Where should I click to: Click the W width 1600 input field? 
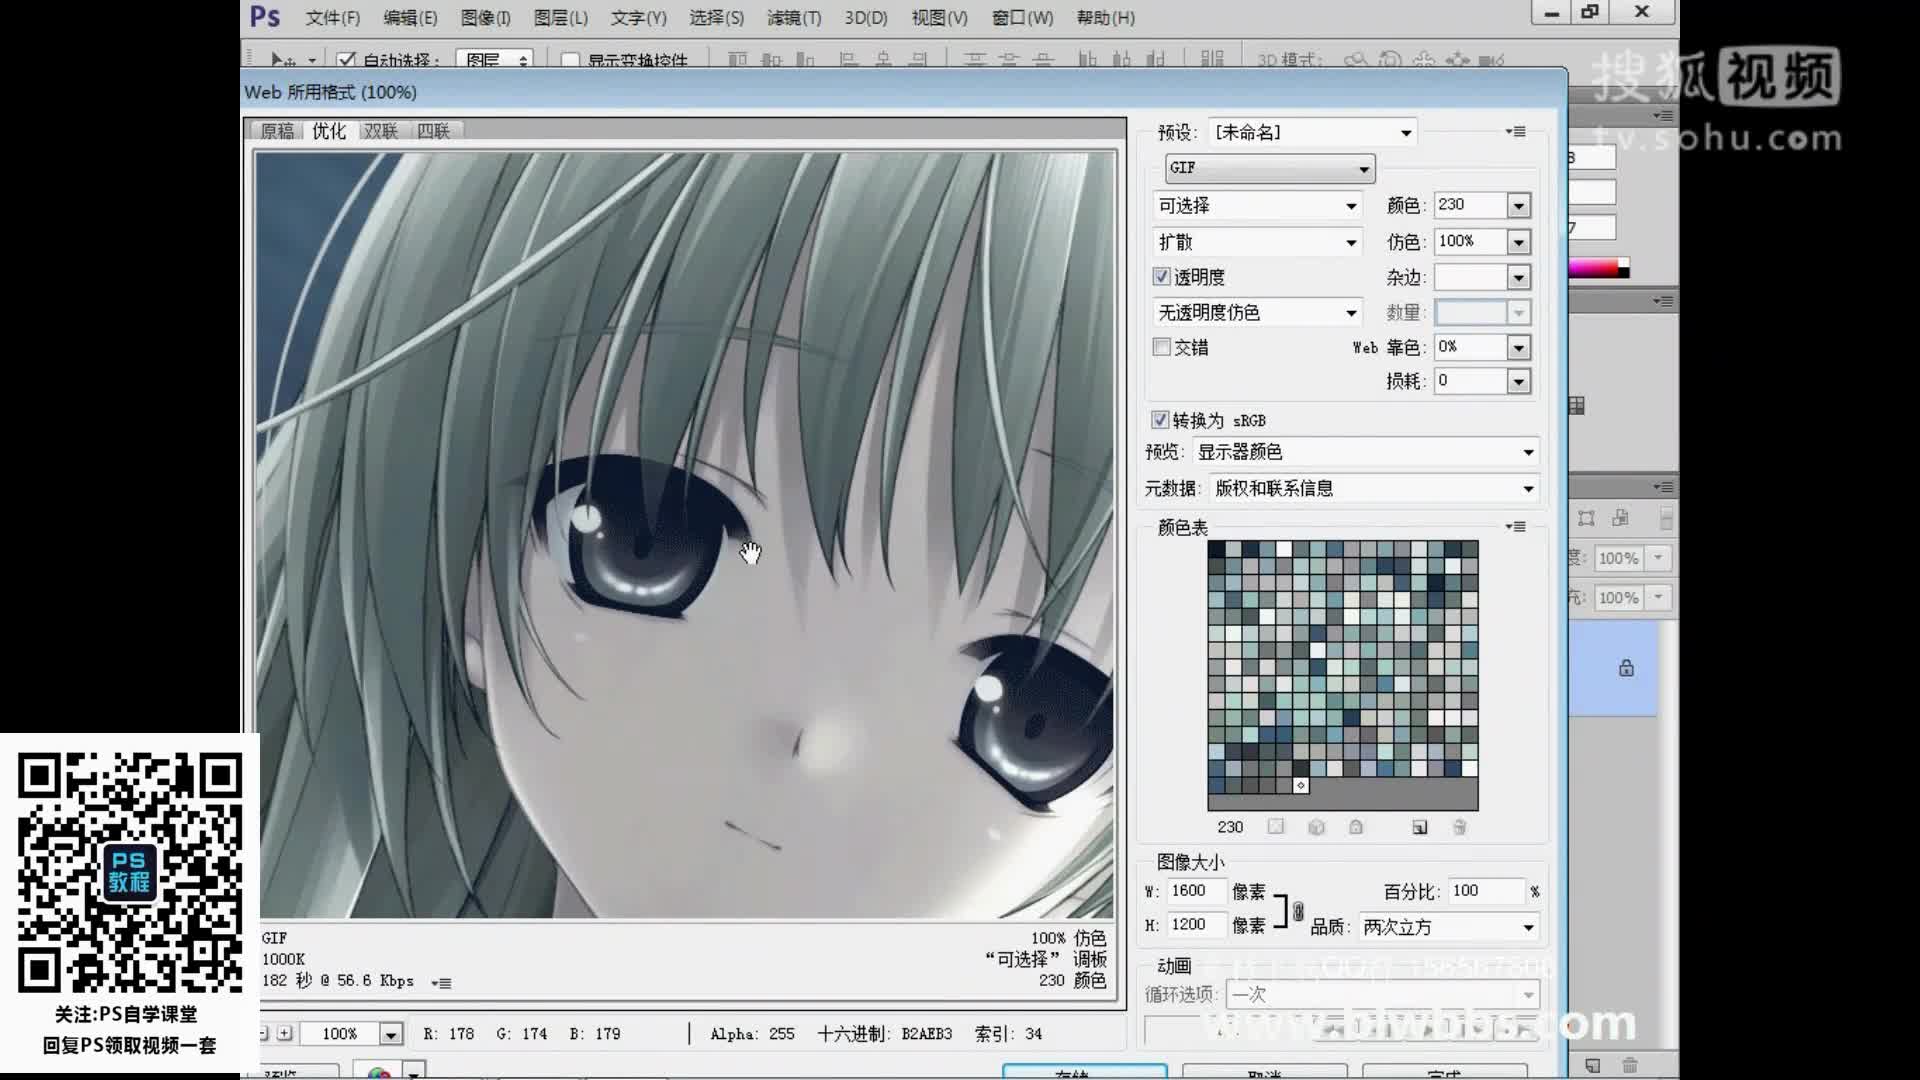[x=1196, y=891]
